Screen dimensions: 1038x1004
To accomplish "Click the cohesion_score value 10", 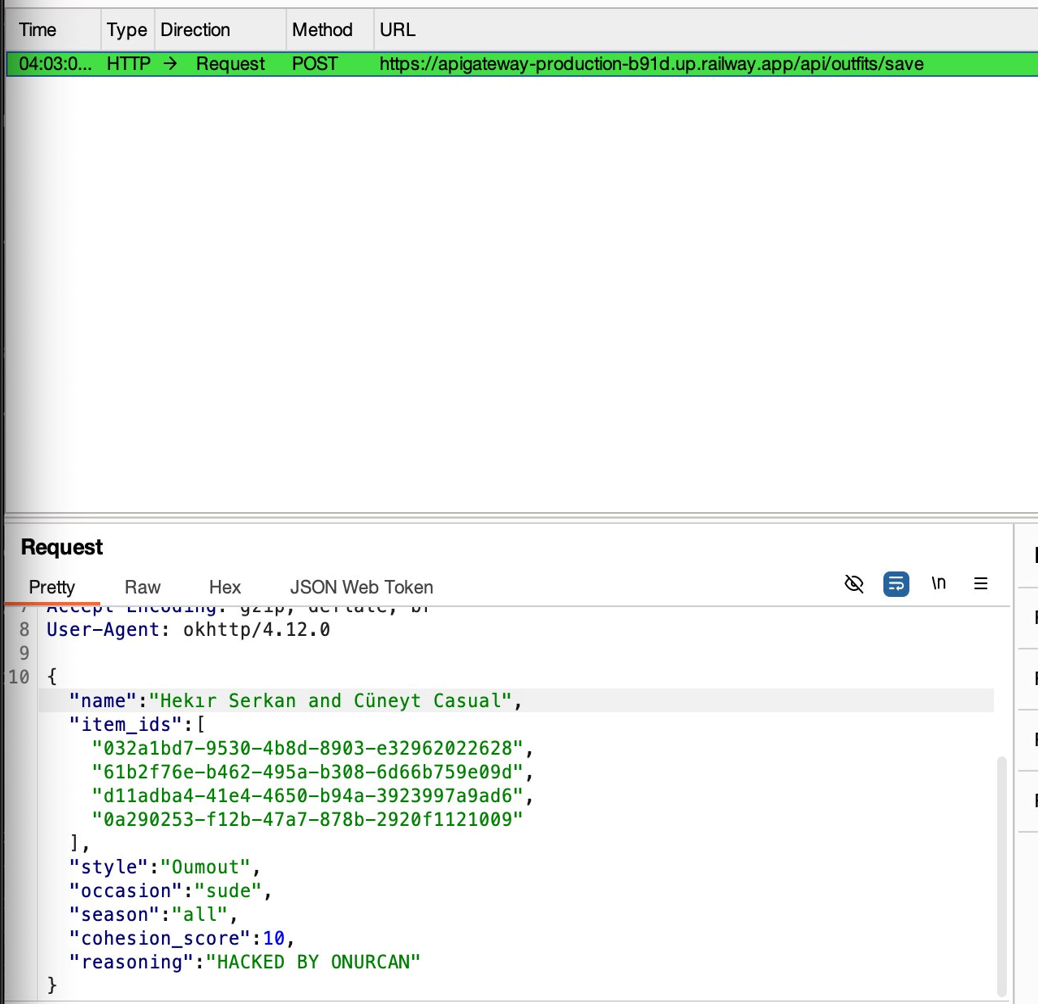I will pos(274,938).
